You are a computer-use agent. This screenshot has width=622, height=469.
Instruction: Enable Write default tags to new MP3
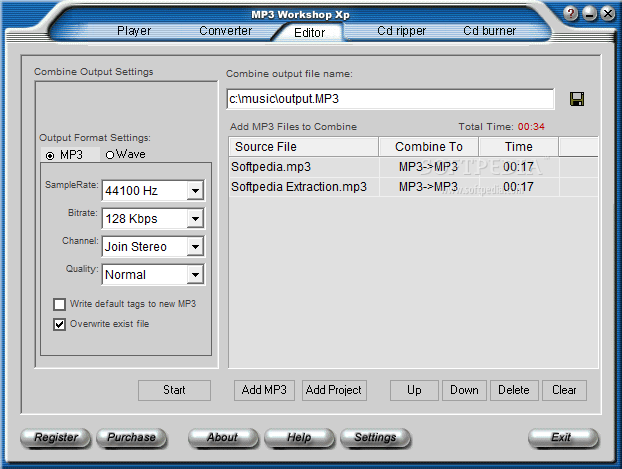click(x=60, y=304)
